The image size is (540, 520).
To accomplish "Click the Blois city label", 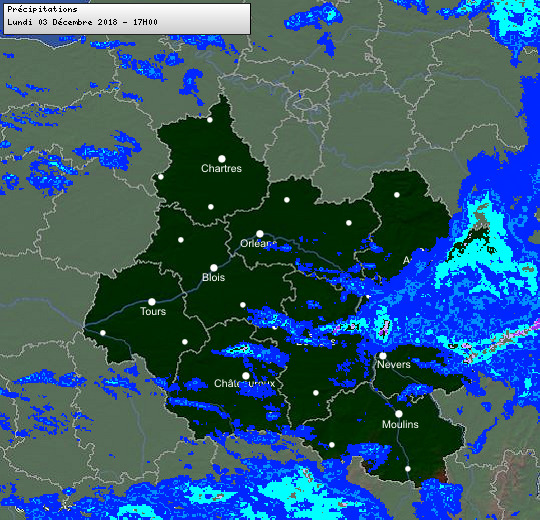I will (214, 277).
